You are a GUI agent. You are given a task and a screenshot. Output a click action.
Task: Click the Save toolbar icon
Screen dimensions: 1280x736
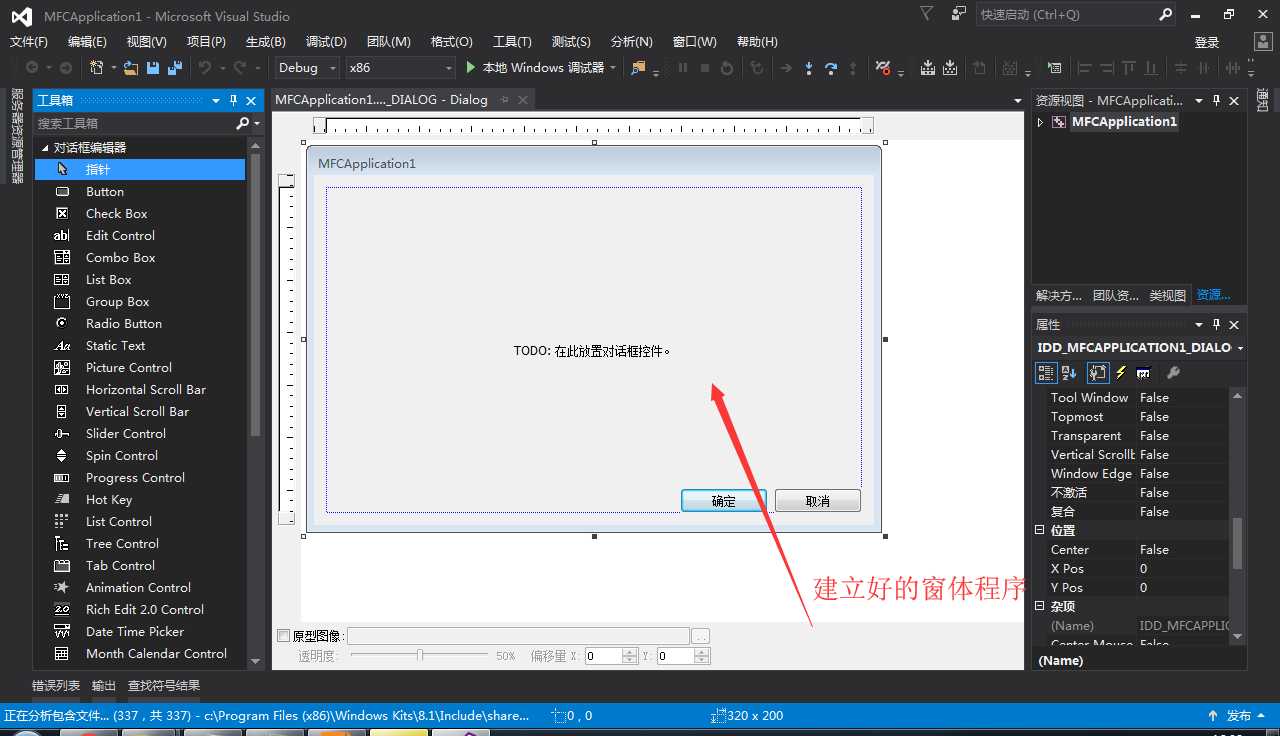[153, 68]
